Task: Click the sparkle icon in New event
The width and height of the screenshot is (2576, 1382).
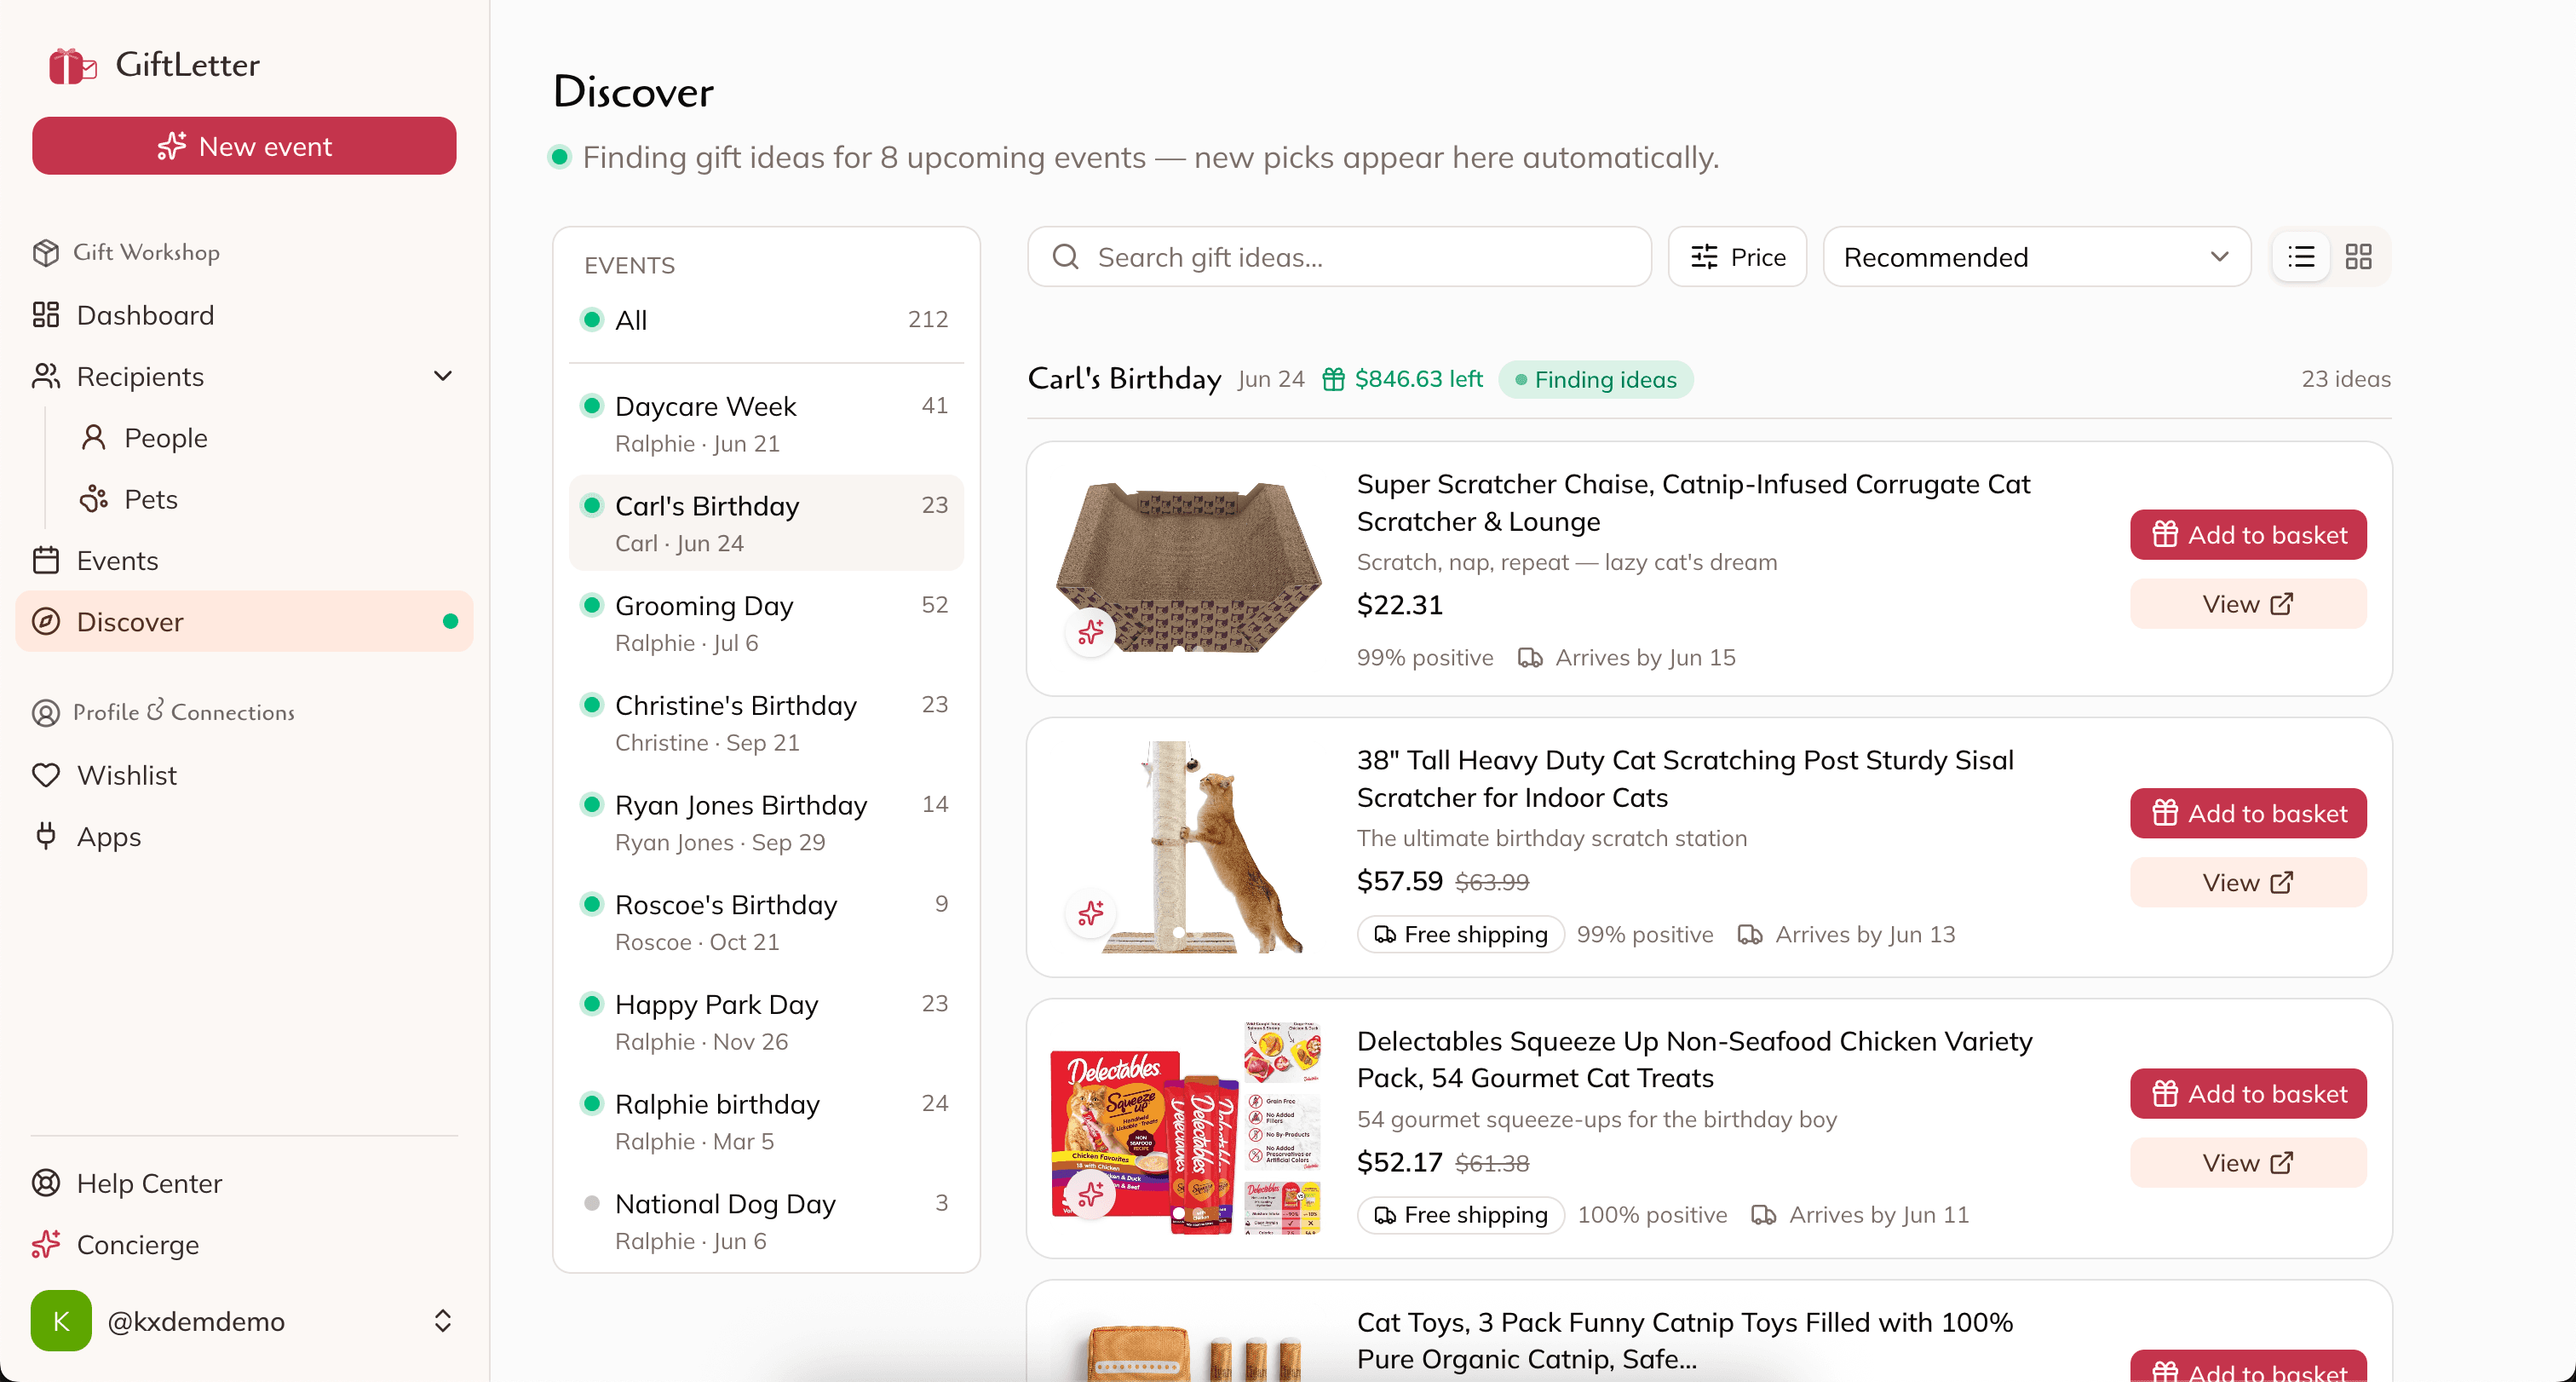Action: point(172,146)
